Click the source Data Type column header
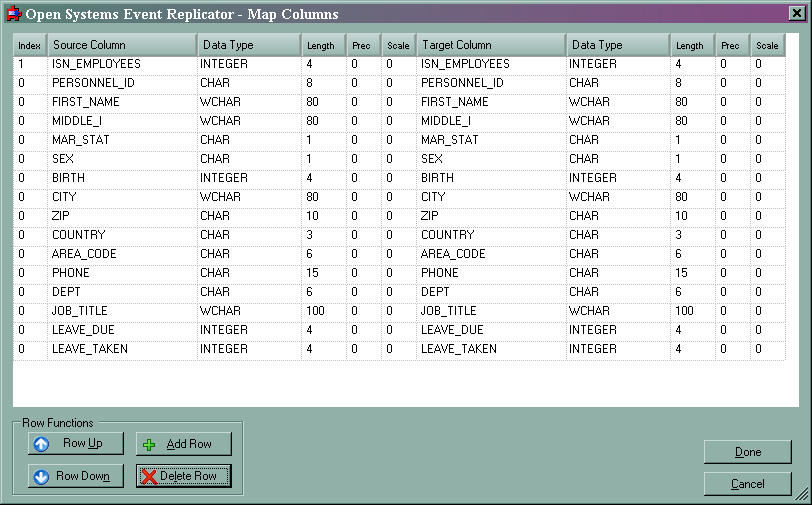This screenshot has width=812, height=505. (249, 45)
